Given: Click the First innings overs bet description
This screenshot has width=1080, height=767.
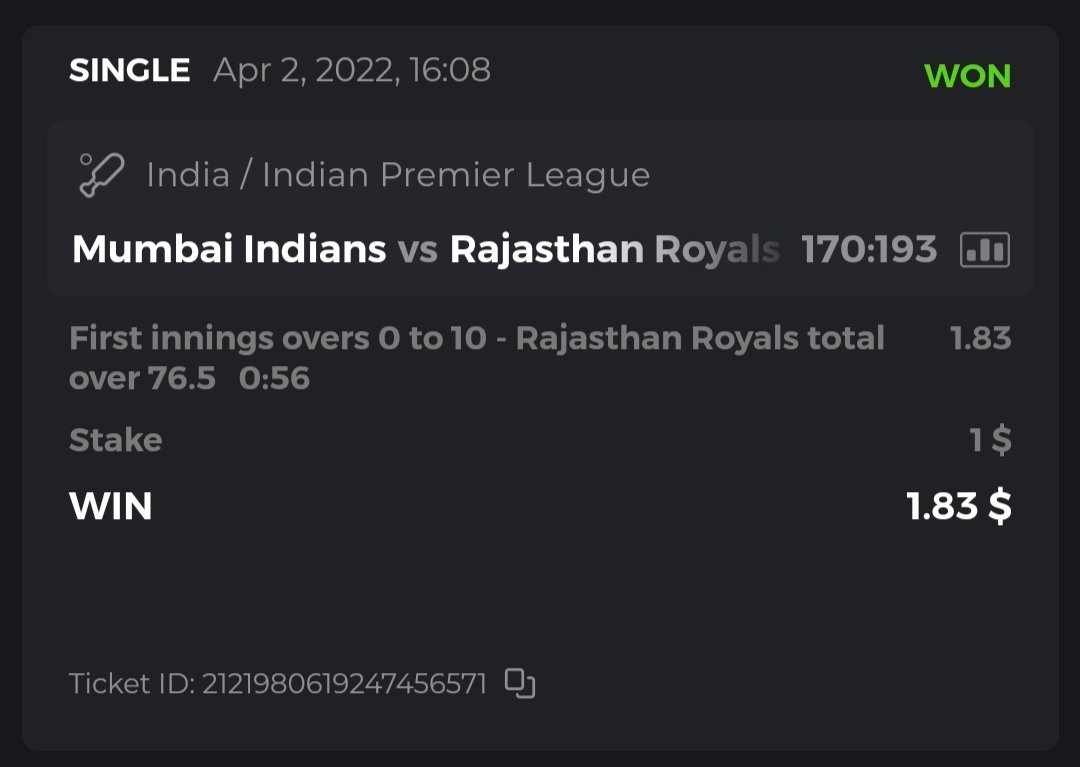Looking at the screenshot, I should click(x=476, y=338).
